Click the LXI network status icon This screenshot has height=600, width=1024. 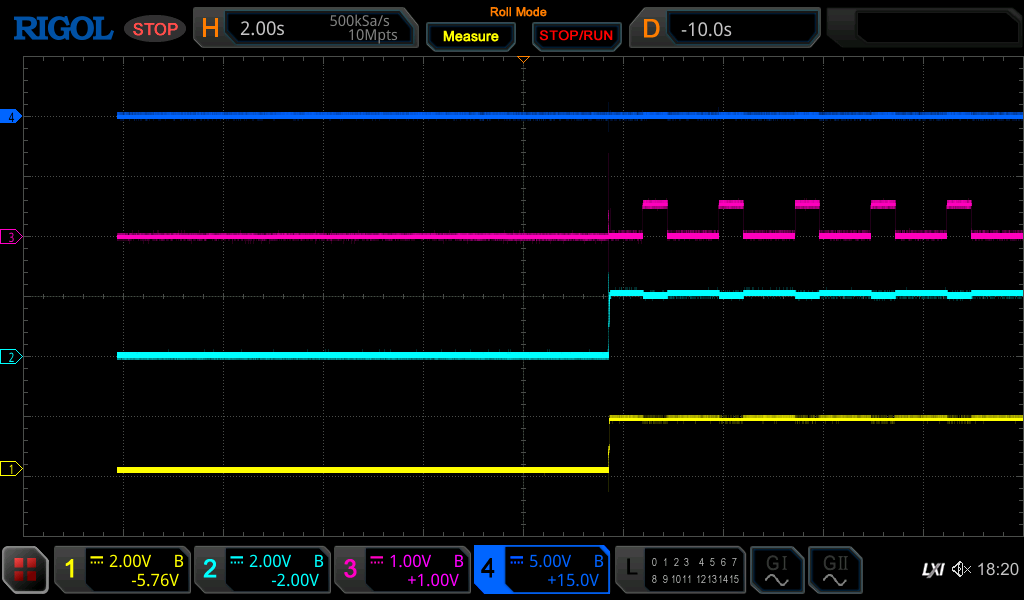(933, 570)
